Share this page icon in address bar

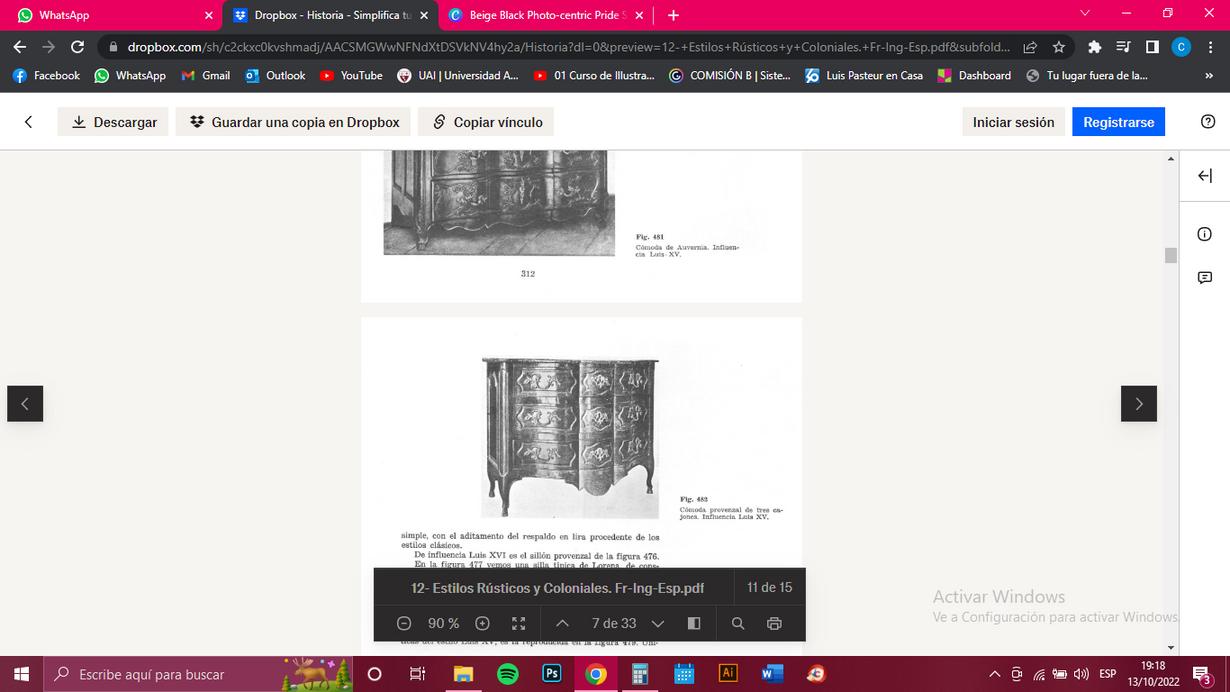1030,47
